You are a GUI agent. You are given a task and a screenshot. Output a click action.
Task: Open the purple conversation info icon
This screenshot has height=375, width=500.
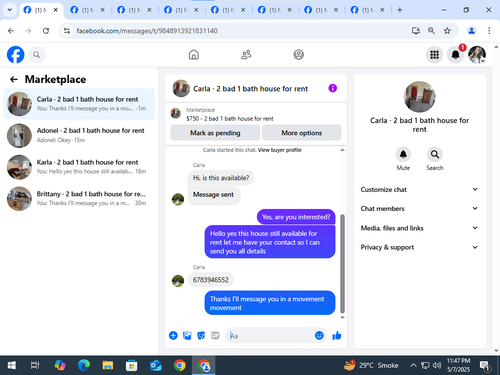pos(332,88)
